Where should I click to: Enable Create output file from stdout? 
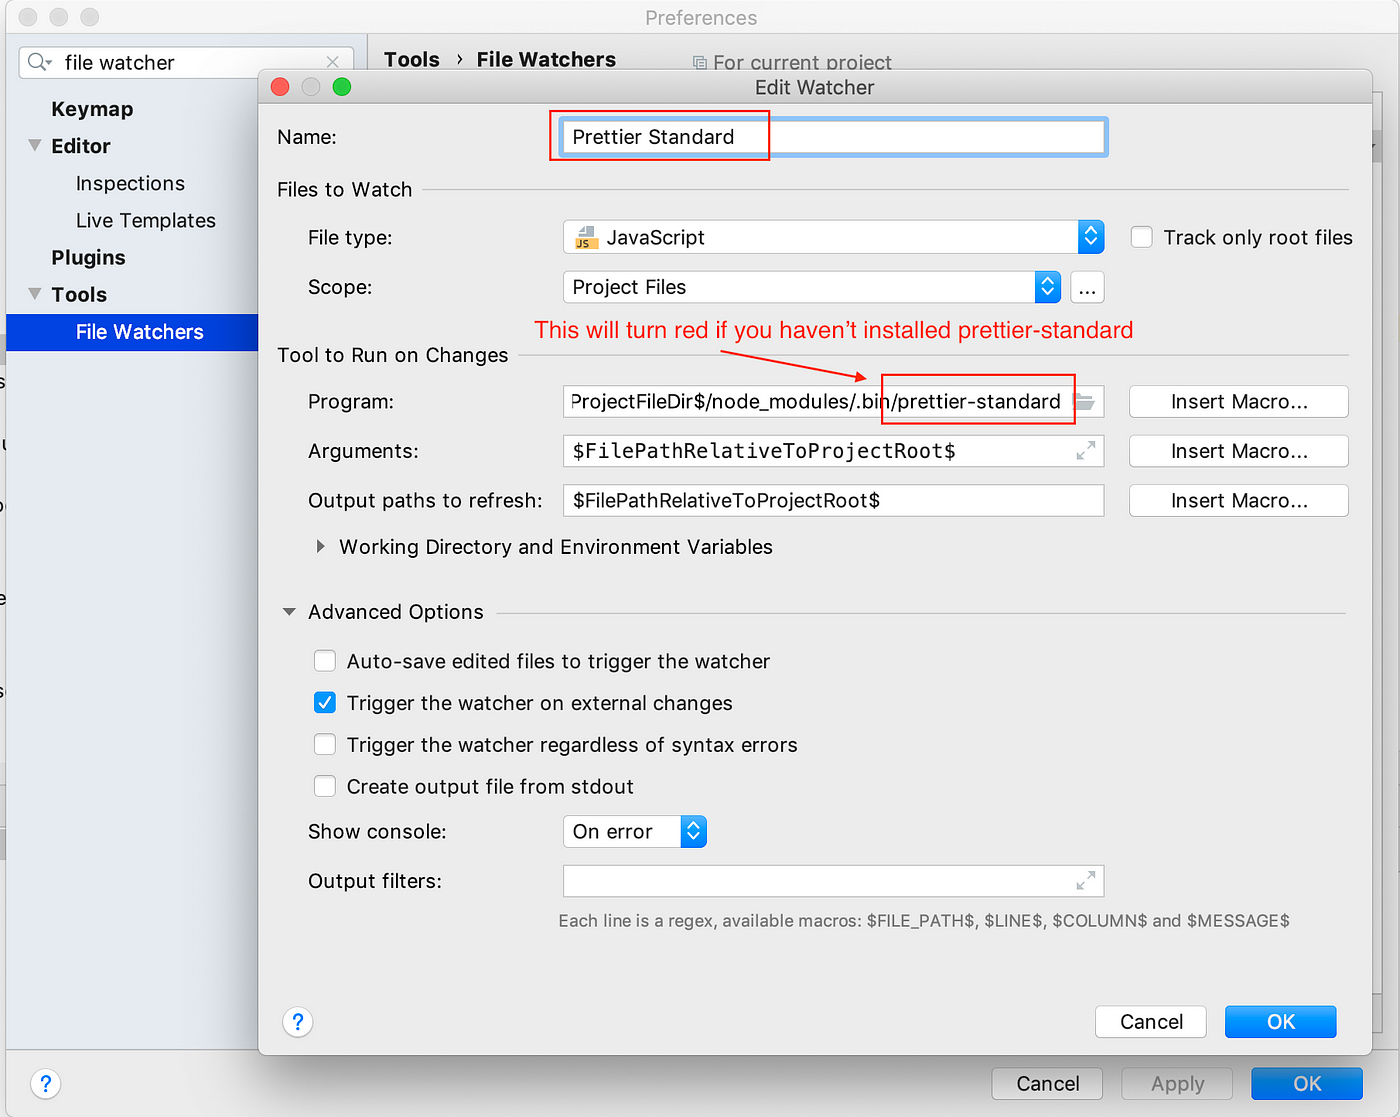point(325,787)
